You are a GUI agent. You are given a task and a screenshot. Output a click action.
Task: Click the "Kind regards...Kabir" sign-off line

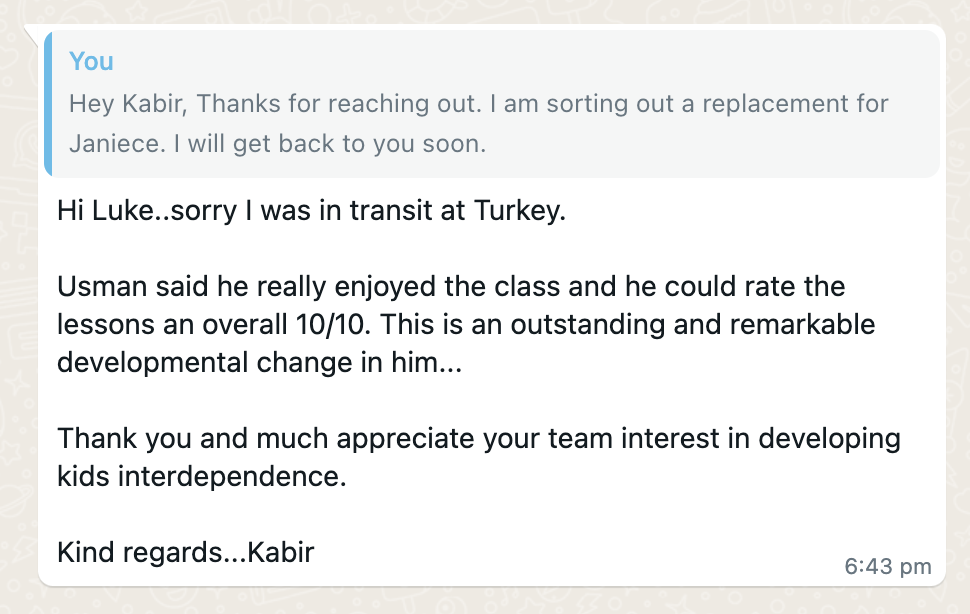[185, 551]
